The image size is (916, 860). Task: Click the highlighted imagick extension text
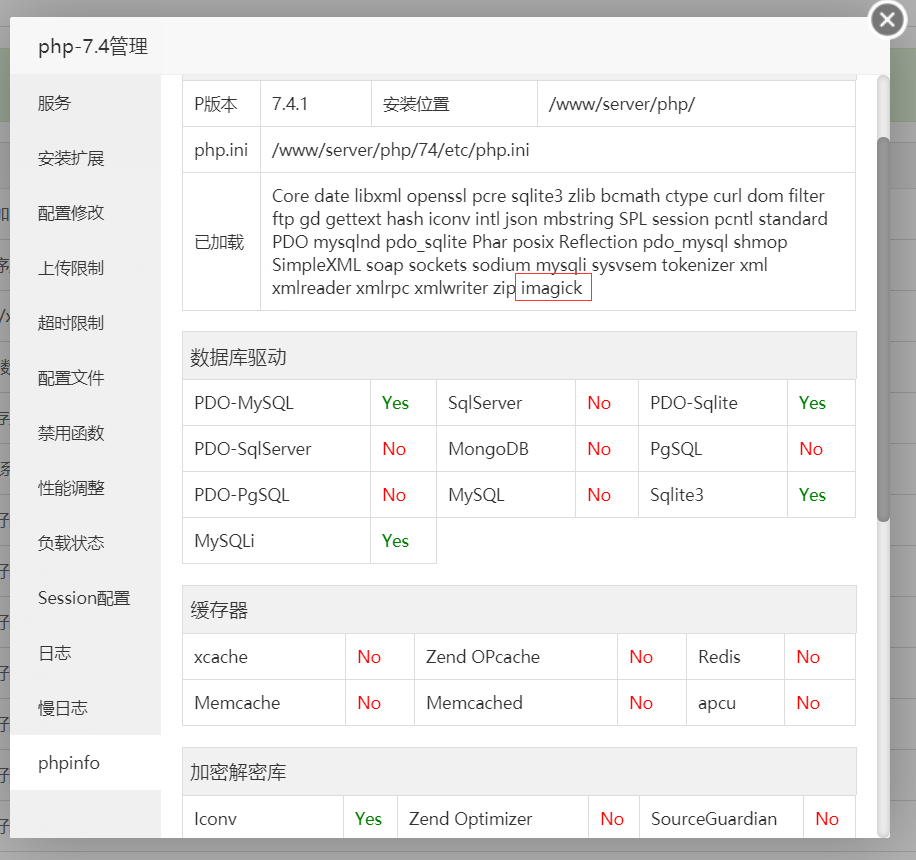pos(553,287)
